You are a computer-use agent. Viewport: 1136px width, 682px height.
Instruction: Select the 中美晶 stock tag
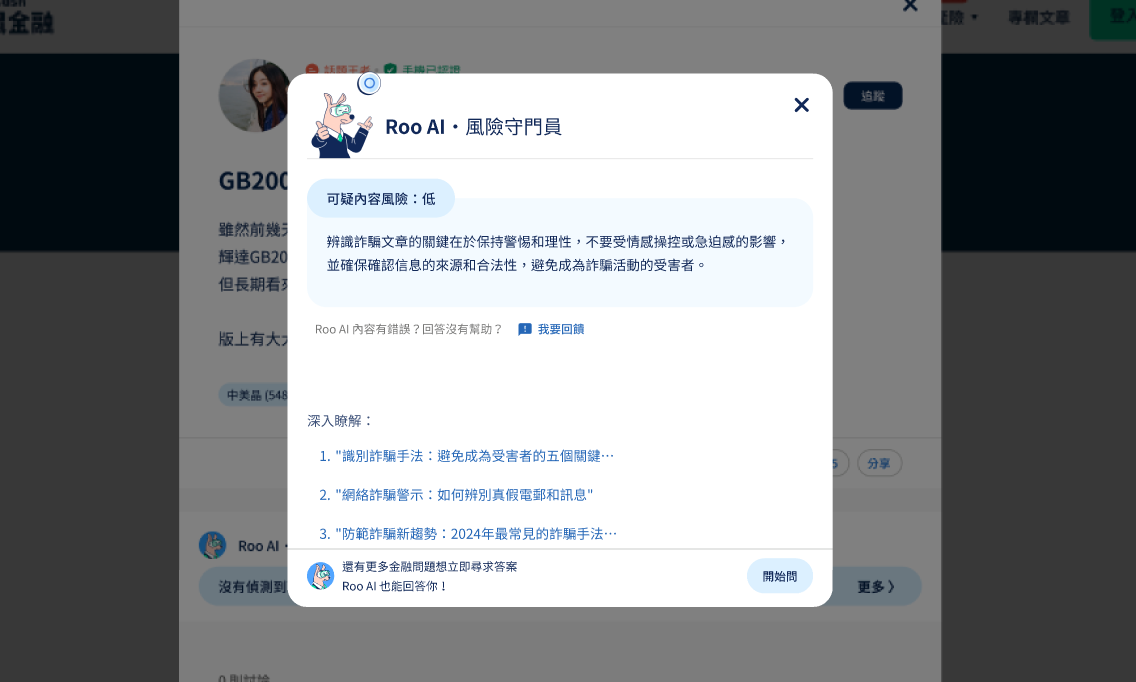(x=254, y=395)
